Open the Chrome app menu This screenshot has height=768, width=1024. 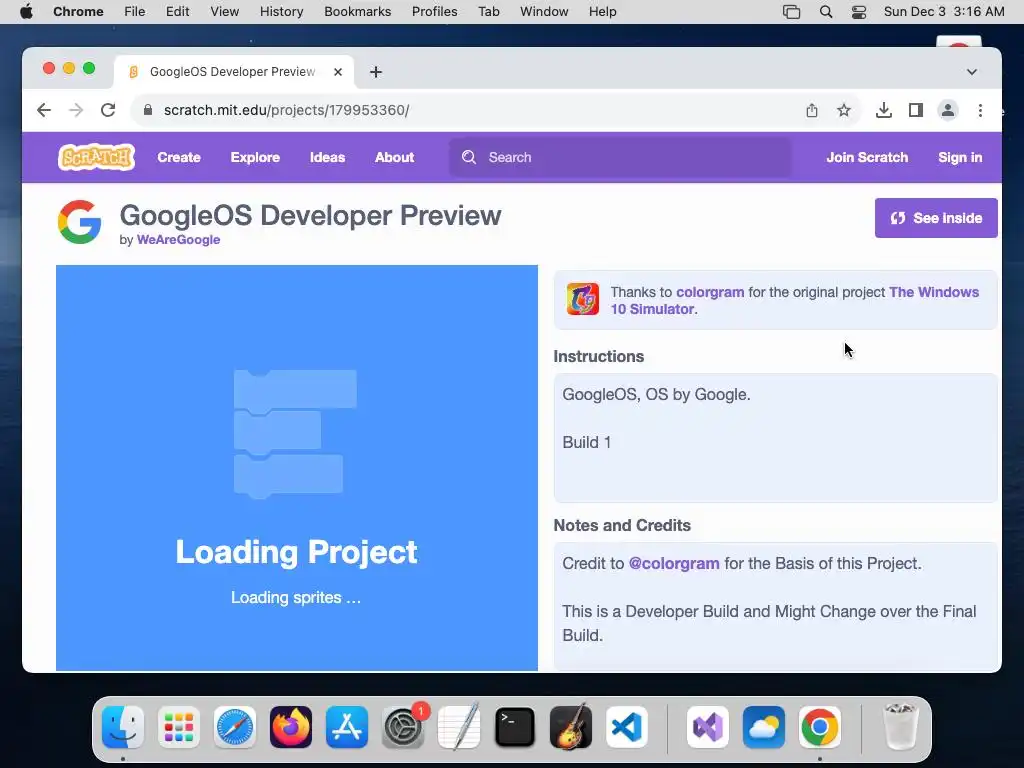click(78, 12)
